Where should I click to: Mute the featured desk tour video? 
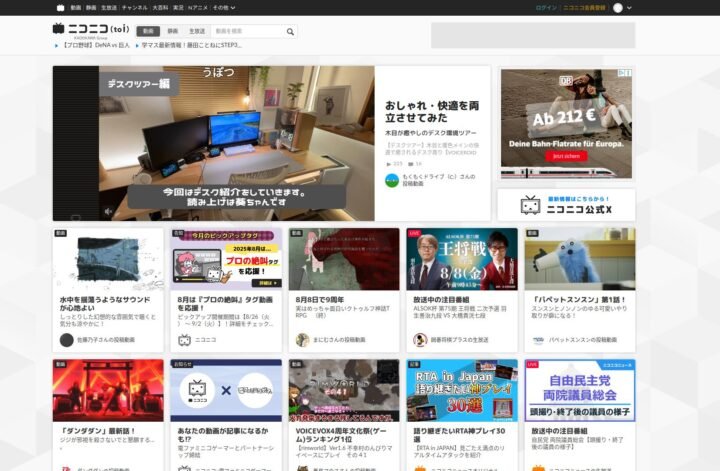pos(108,211)
